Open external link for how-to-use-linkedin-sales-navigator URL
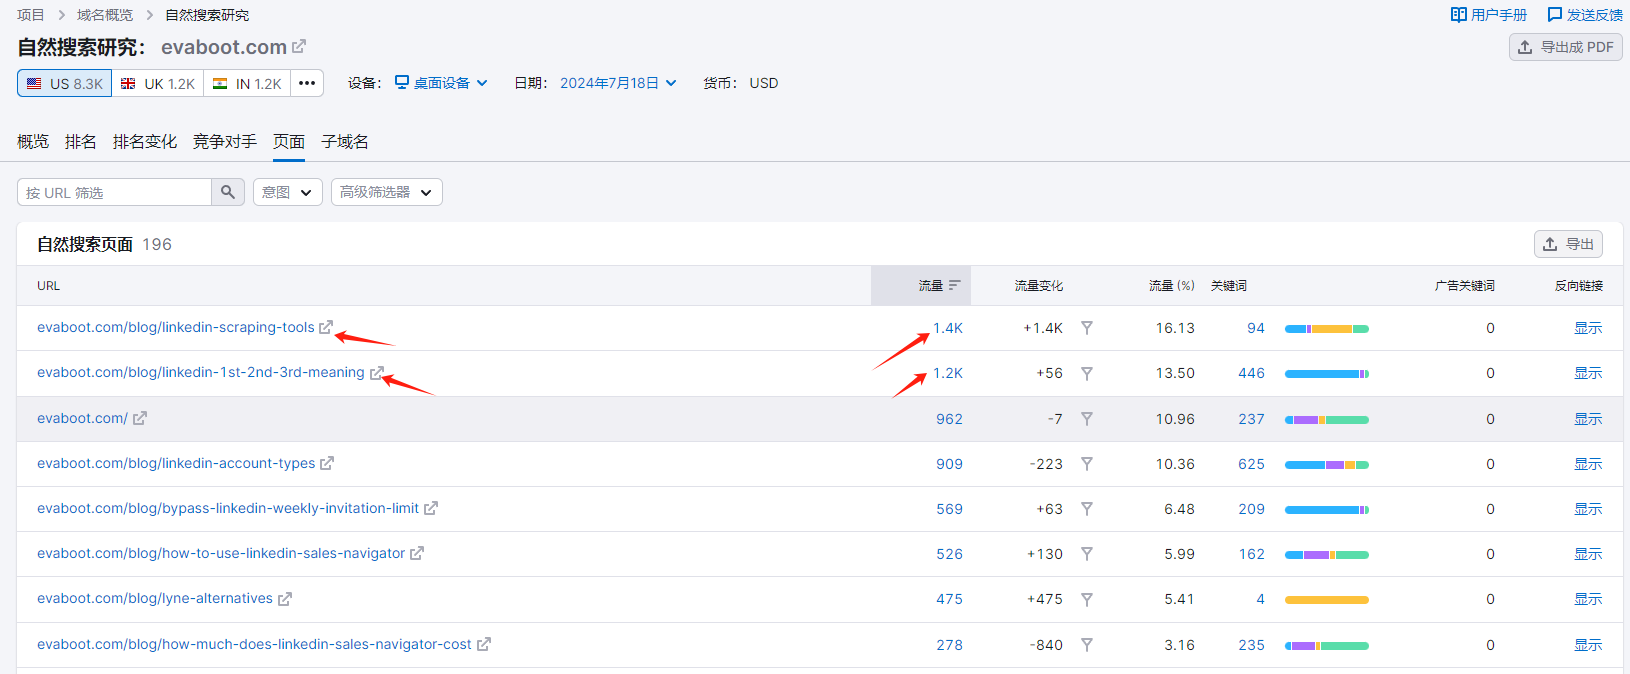This screenshot has width=1630, height=674. tap(417, 553)
